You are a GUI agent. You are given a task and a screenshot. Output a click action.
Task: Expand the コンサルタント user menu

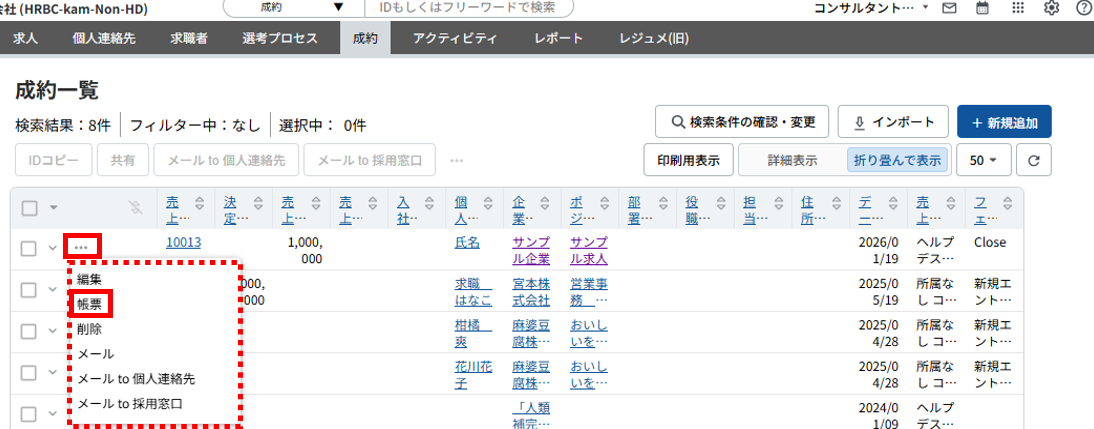pos(871,8)
